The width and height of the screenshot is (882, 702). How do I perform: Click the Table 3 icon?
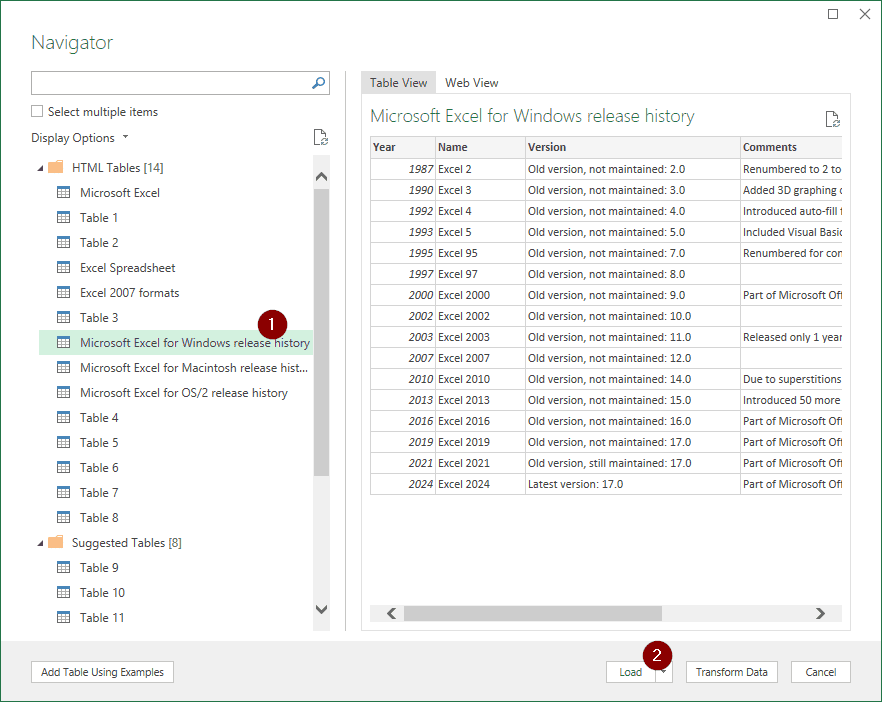[64, 317]
